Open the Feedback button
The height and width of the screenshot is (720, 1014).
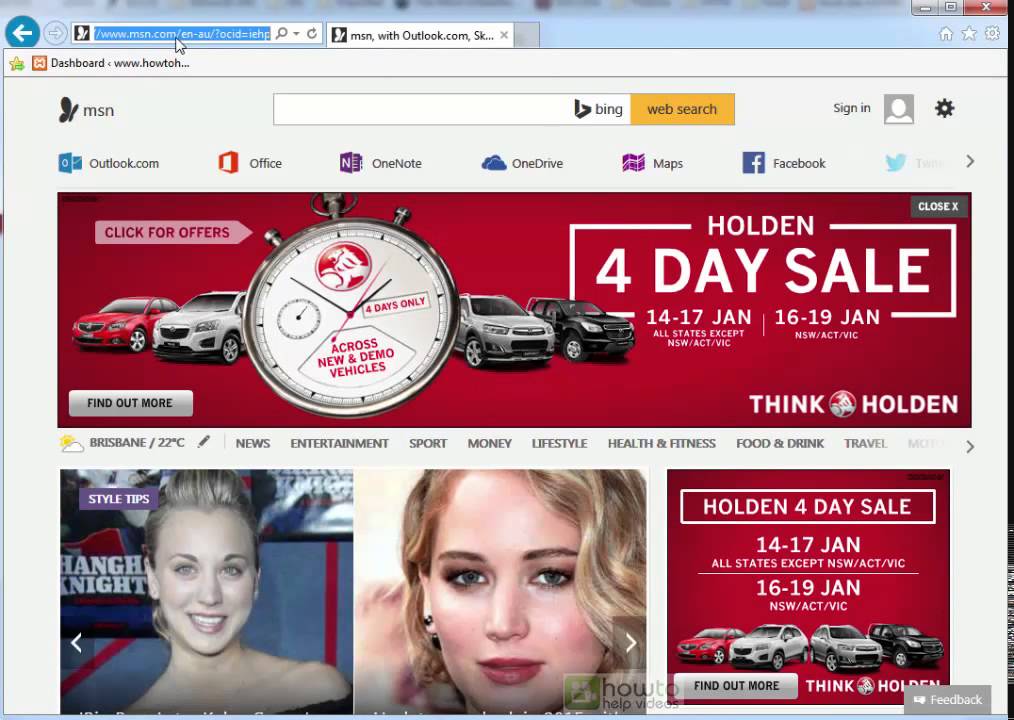point(947,699)
